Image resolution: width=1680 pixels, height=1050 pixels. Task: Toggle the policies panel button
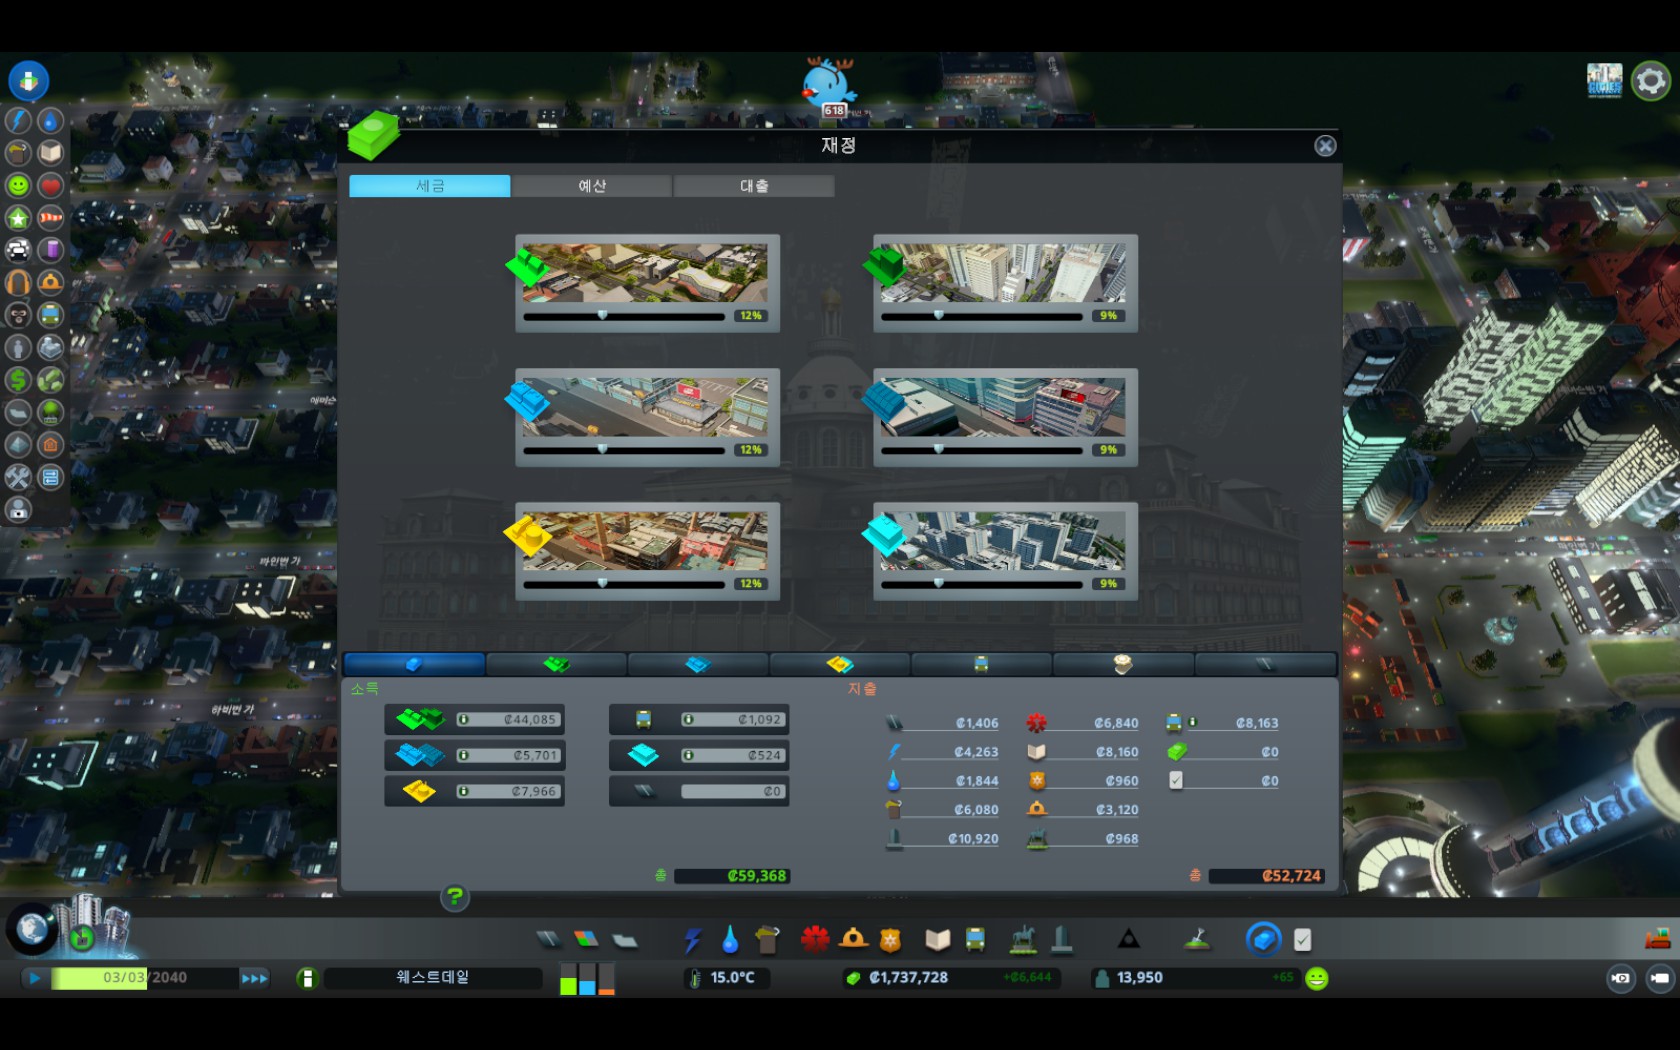pos(1302,939)
